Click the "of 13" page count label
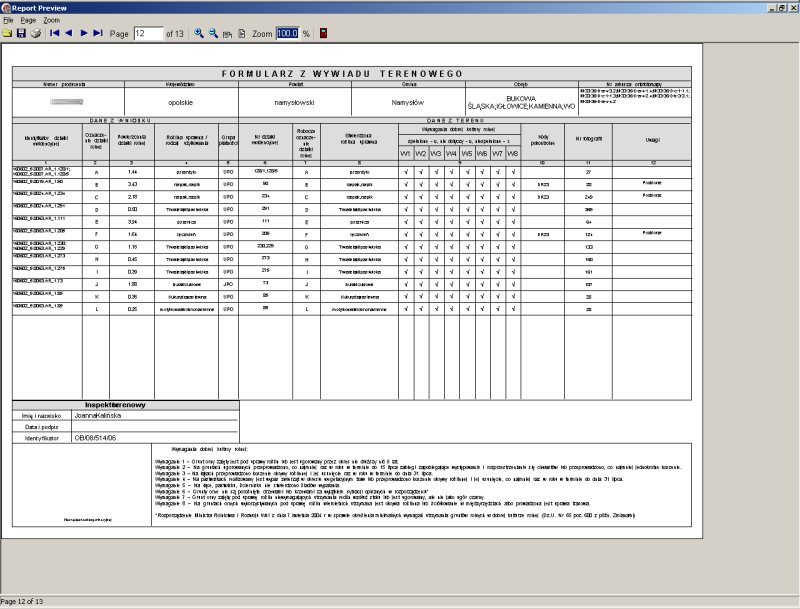 (174, 34)
